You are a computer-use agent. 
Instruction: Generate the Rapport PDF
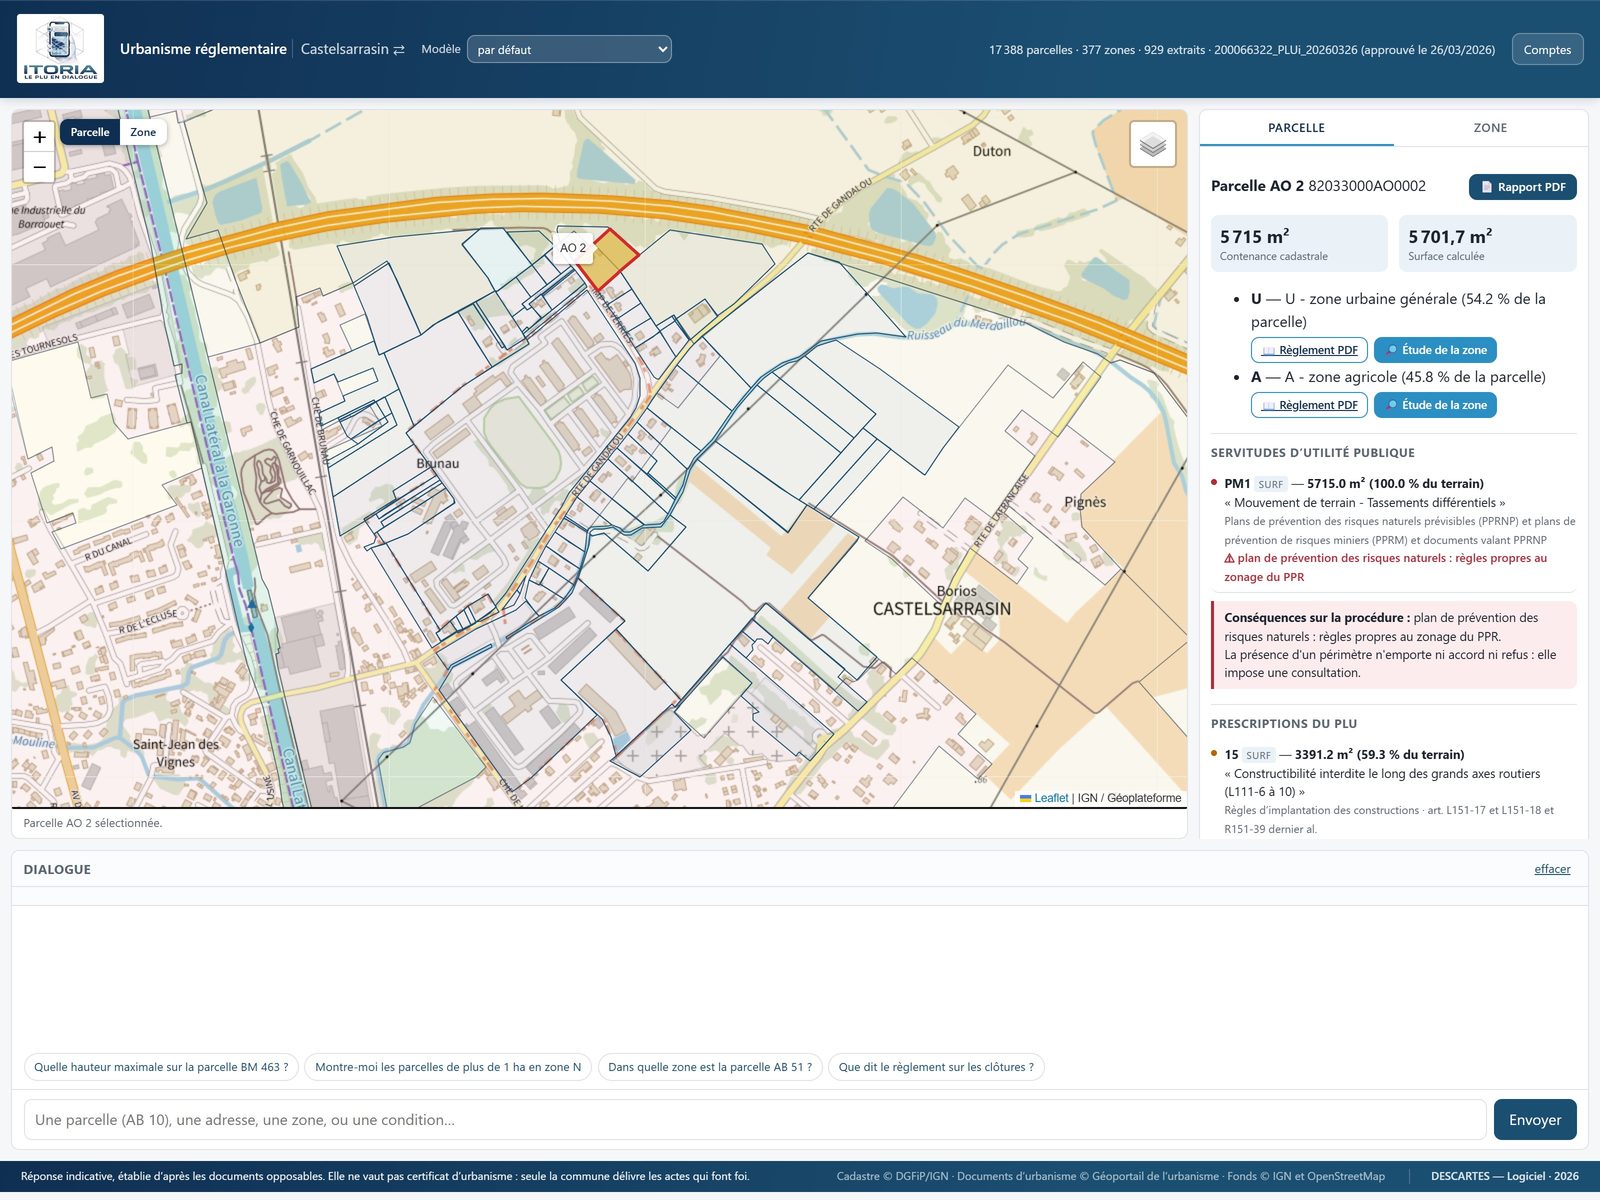click(x=1522, y=187)
